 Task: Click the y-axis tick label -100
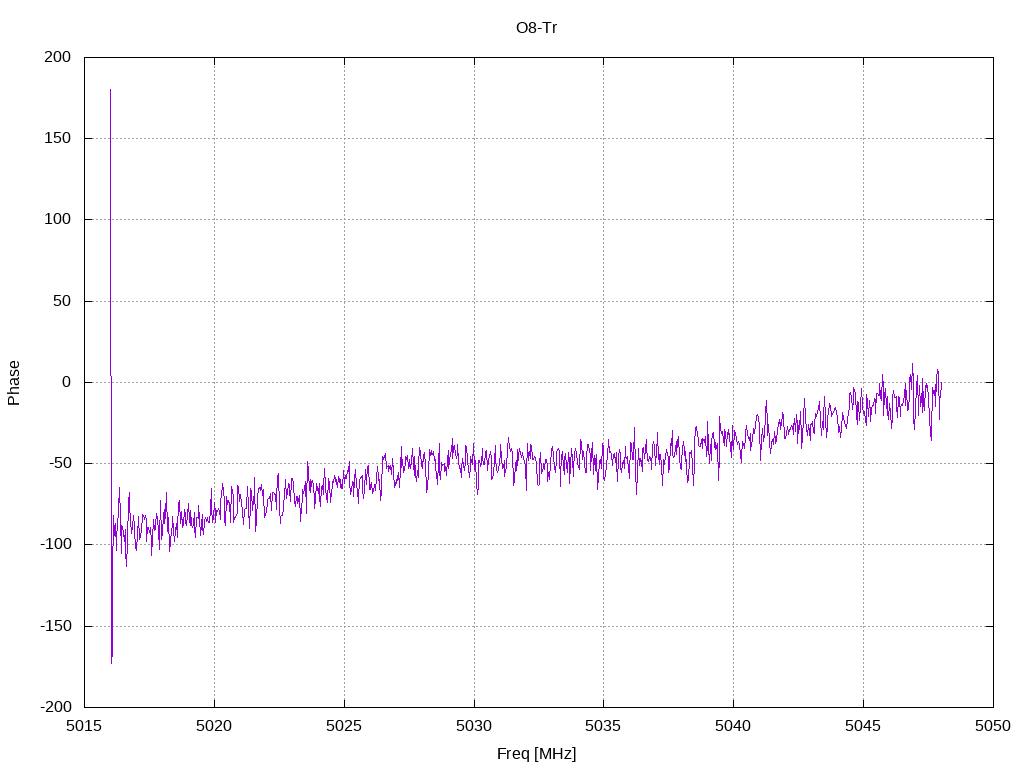point(56,544)
